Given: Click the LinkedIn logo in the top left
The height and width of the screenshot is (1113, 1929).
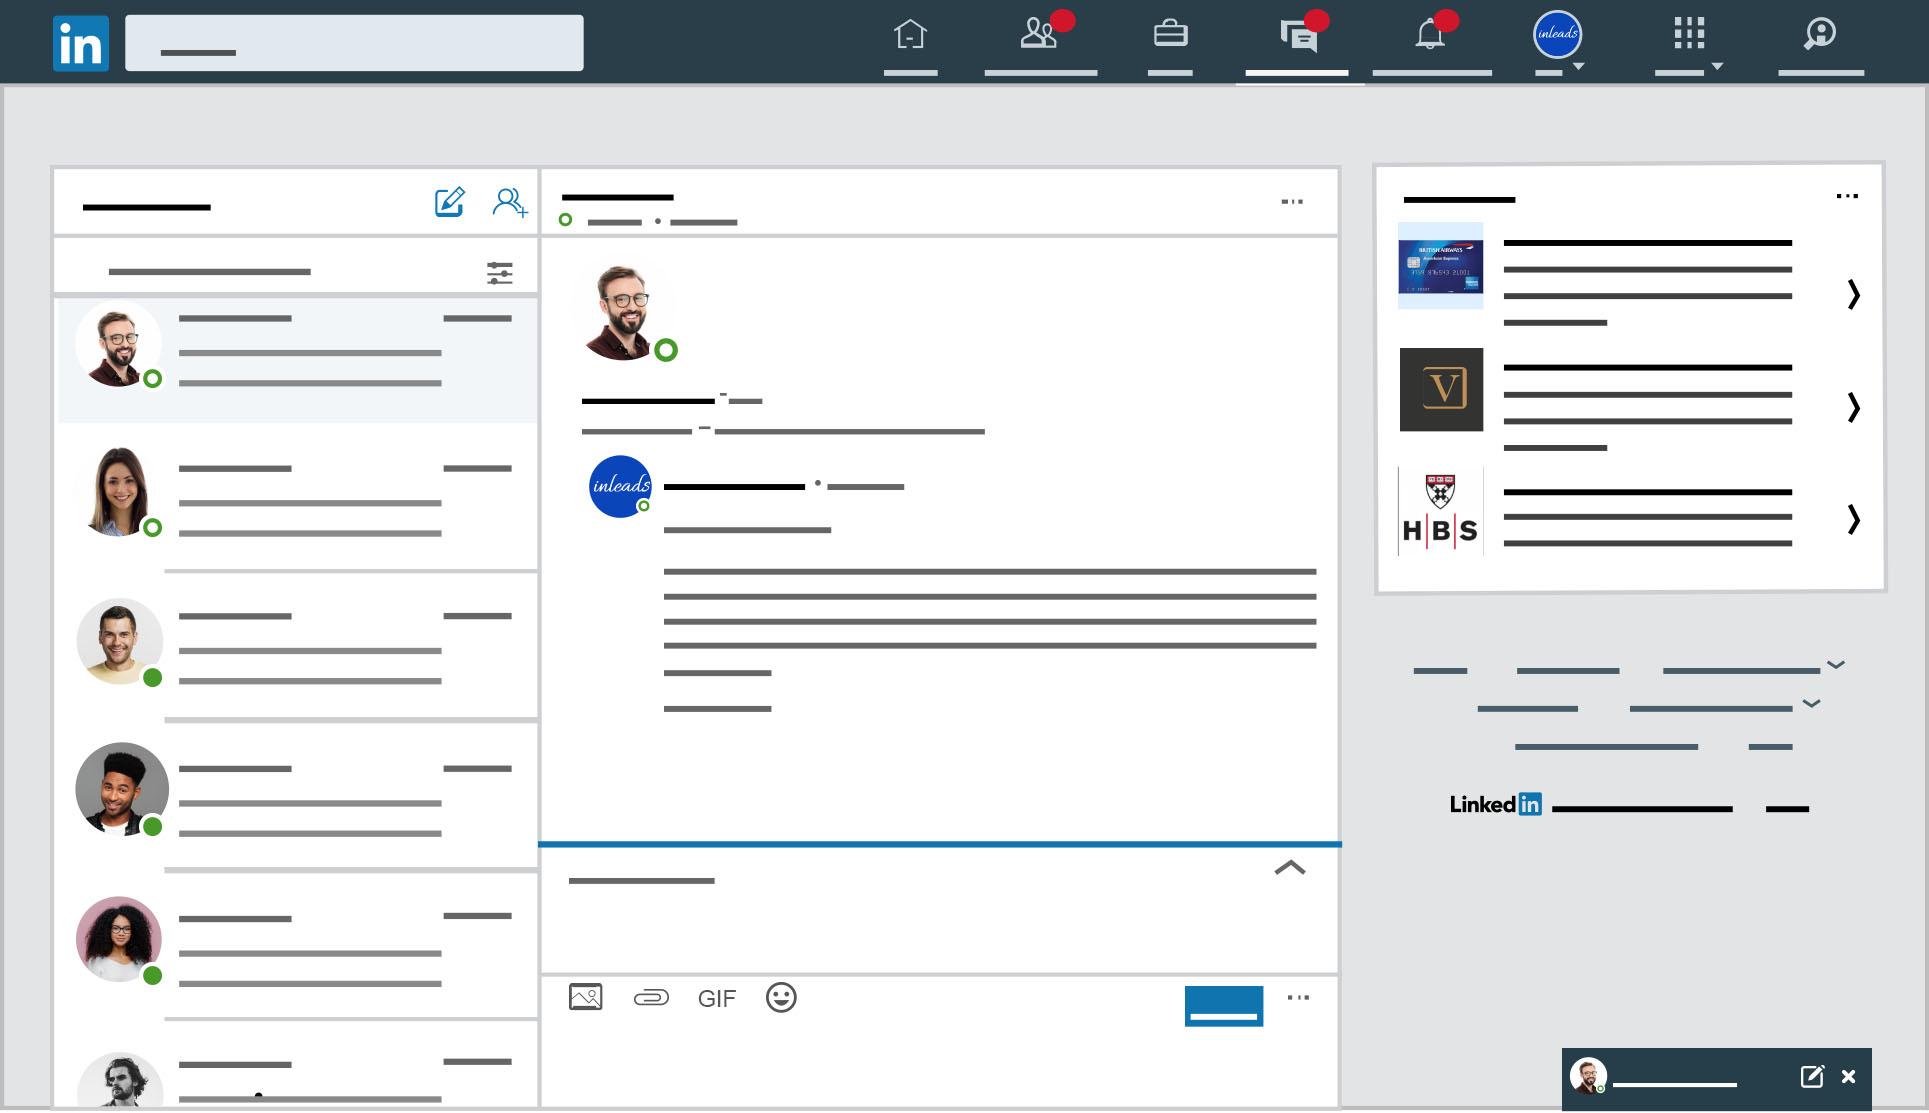Looking at the screenshot, I should [x=80, y=44].
